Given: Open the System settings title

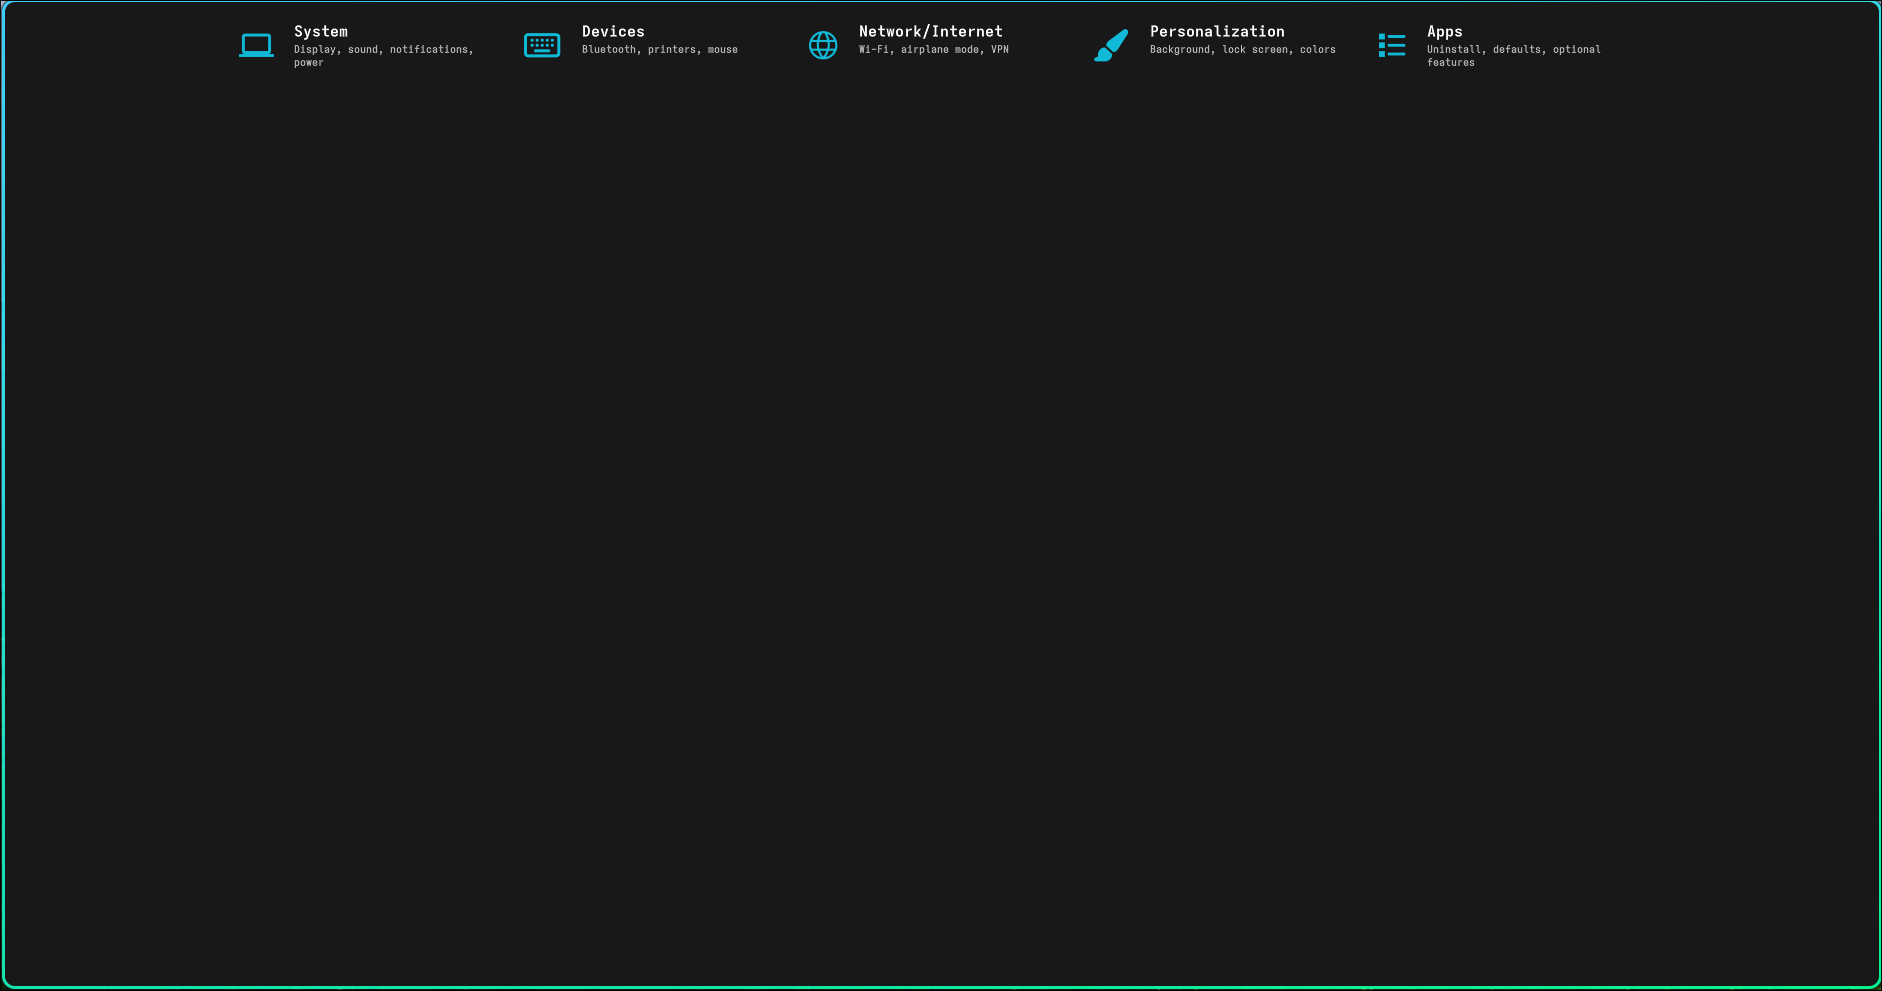Looking at the screenshot, I should tap(320, 32).
